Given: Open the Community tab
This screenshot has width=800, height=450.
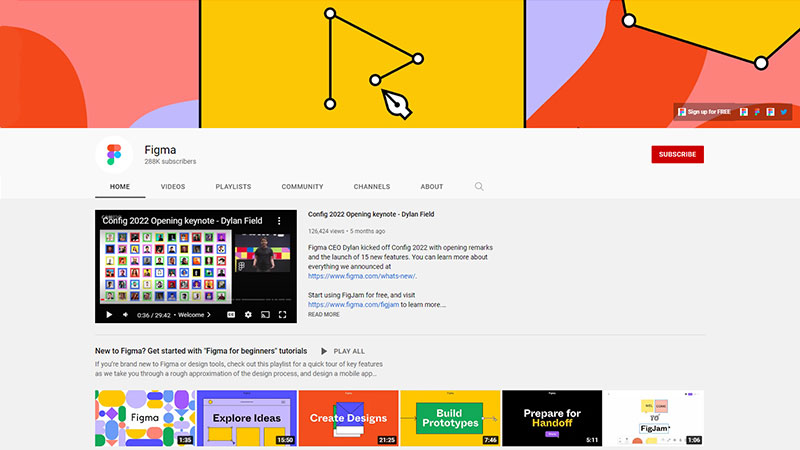Looking at the screenshot, I should point(303,187).
